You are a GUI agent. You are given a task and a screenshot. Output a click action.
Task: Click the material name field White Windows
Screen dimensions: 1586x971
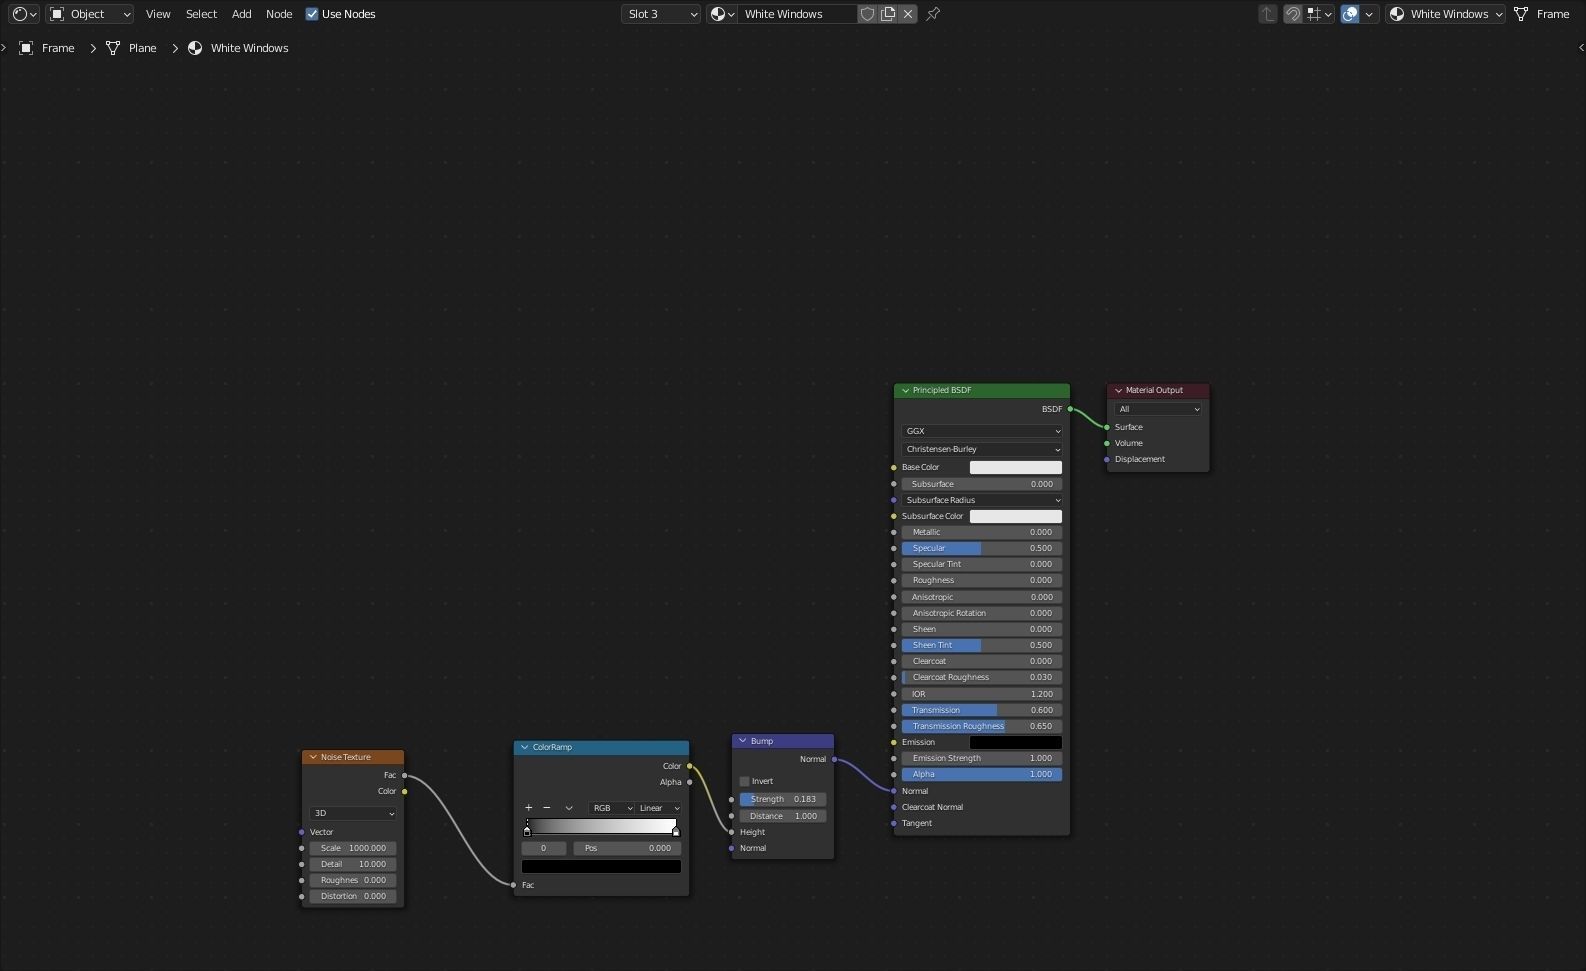798,14
